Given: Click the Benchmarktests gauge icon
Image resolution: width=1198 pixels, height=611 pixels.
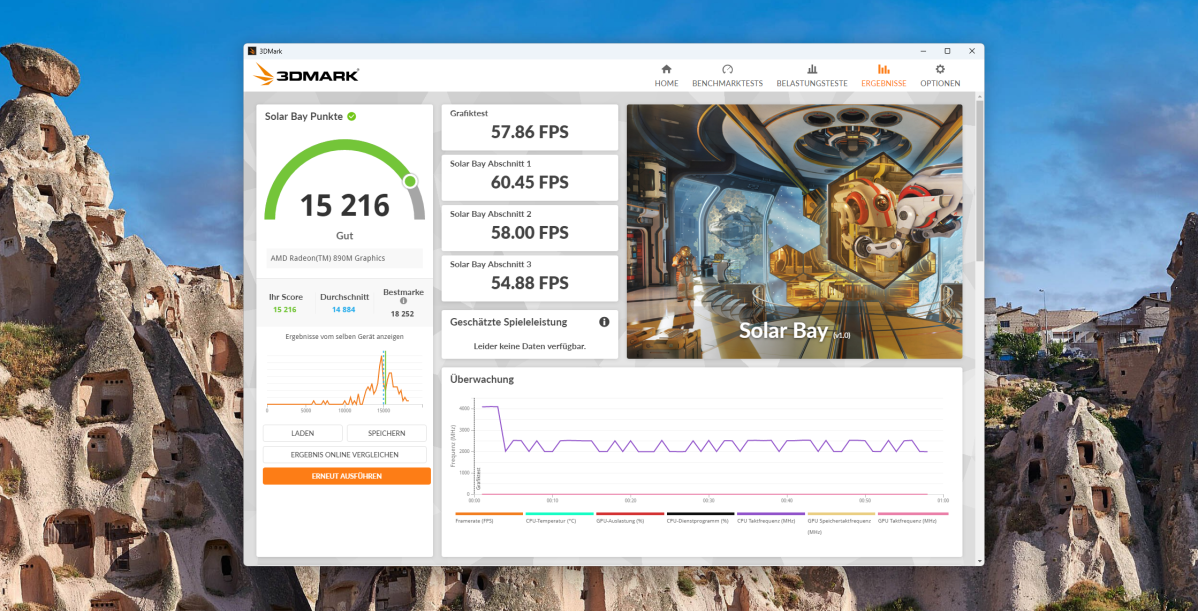Looking at the screenshot, I should (727, 69).
